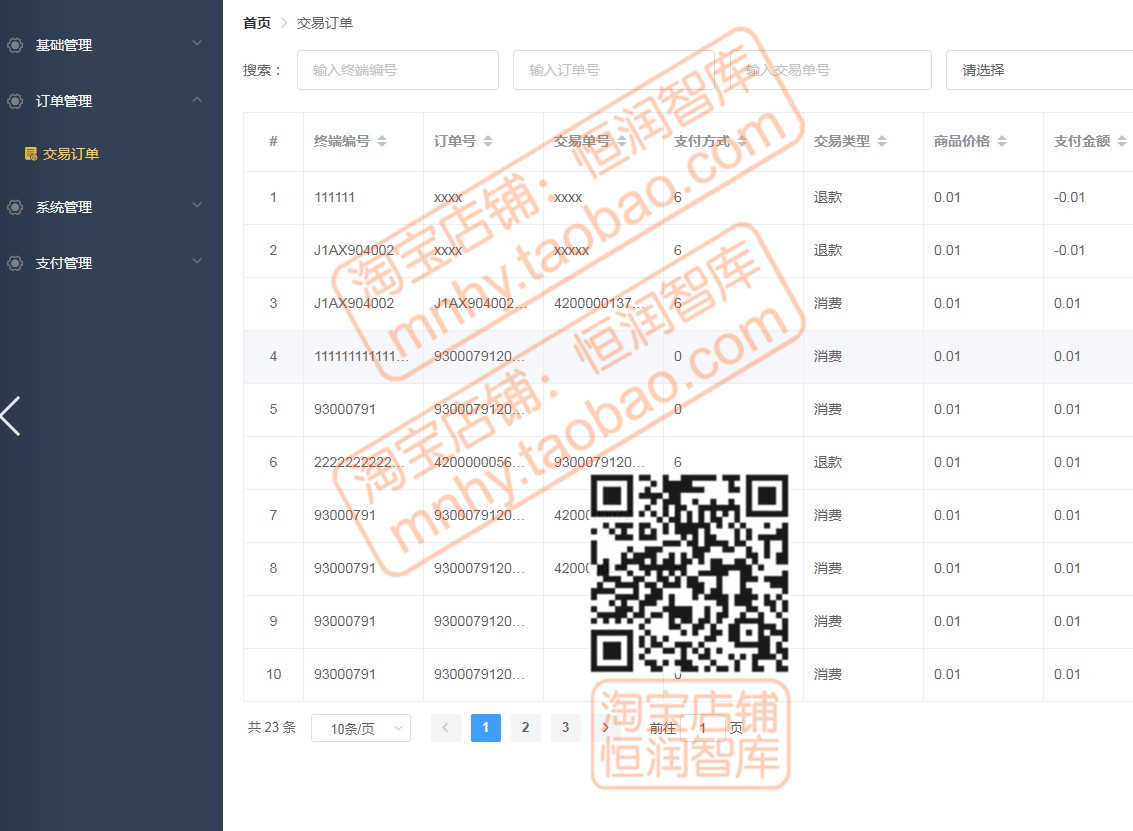Click the previous page arrow
The width and height of the screenshot is (1133, 831).
(445, 728)
